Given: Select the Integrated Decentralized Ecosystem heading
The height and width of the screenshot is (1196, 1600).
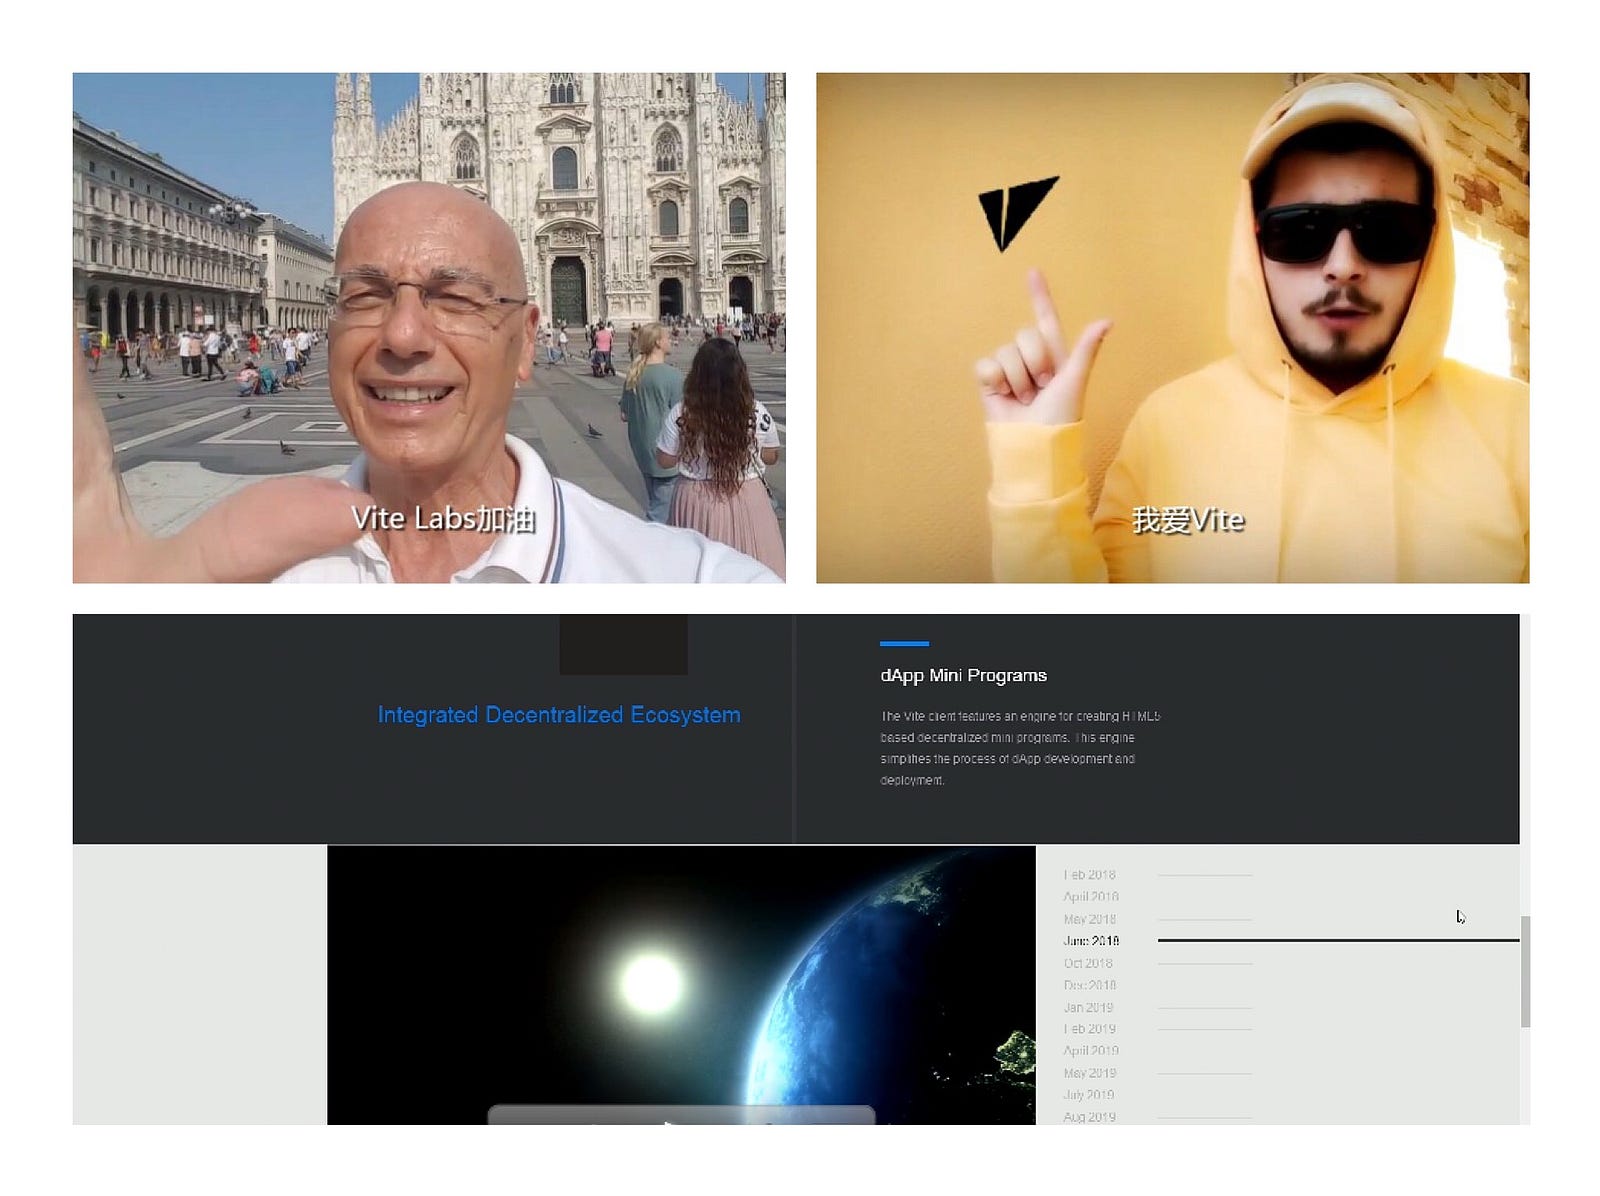Looking at the screenshot, I should coord(559,715).
